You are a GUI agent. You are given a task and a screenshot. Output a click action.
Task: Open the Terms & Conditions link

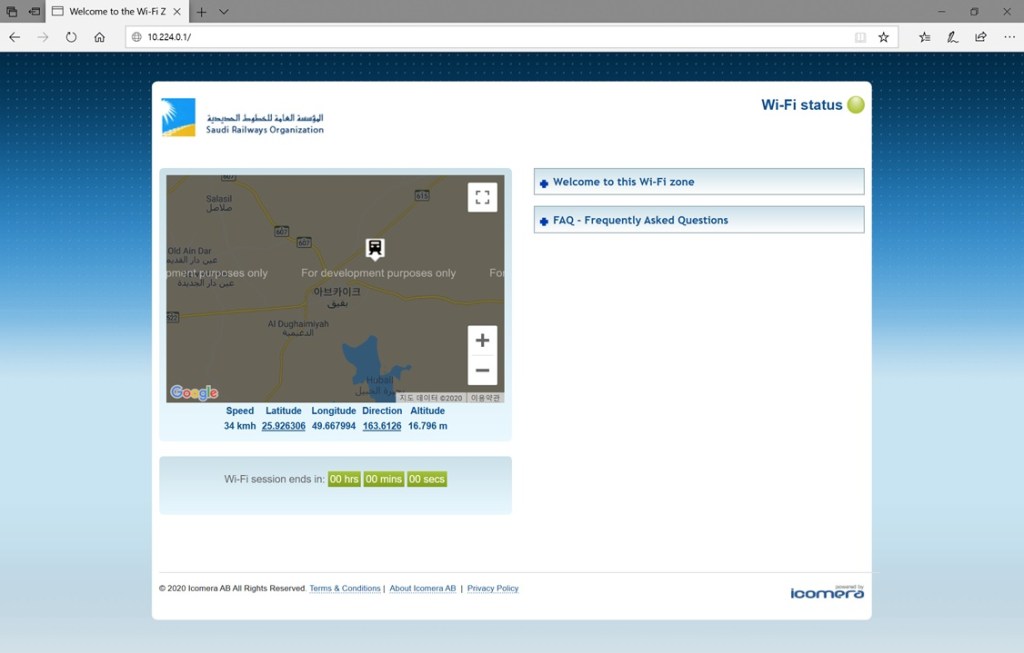tap(345, 588)
